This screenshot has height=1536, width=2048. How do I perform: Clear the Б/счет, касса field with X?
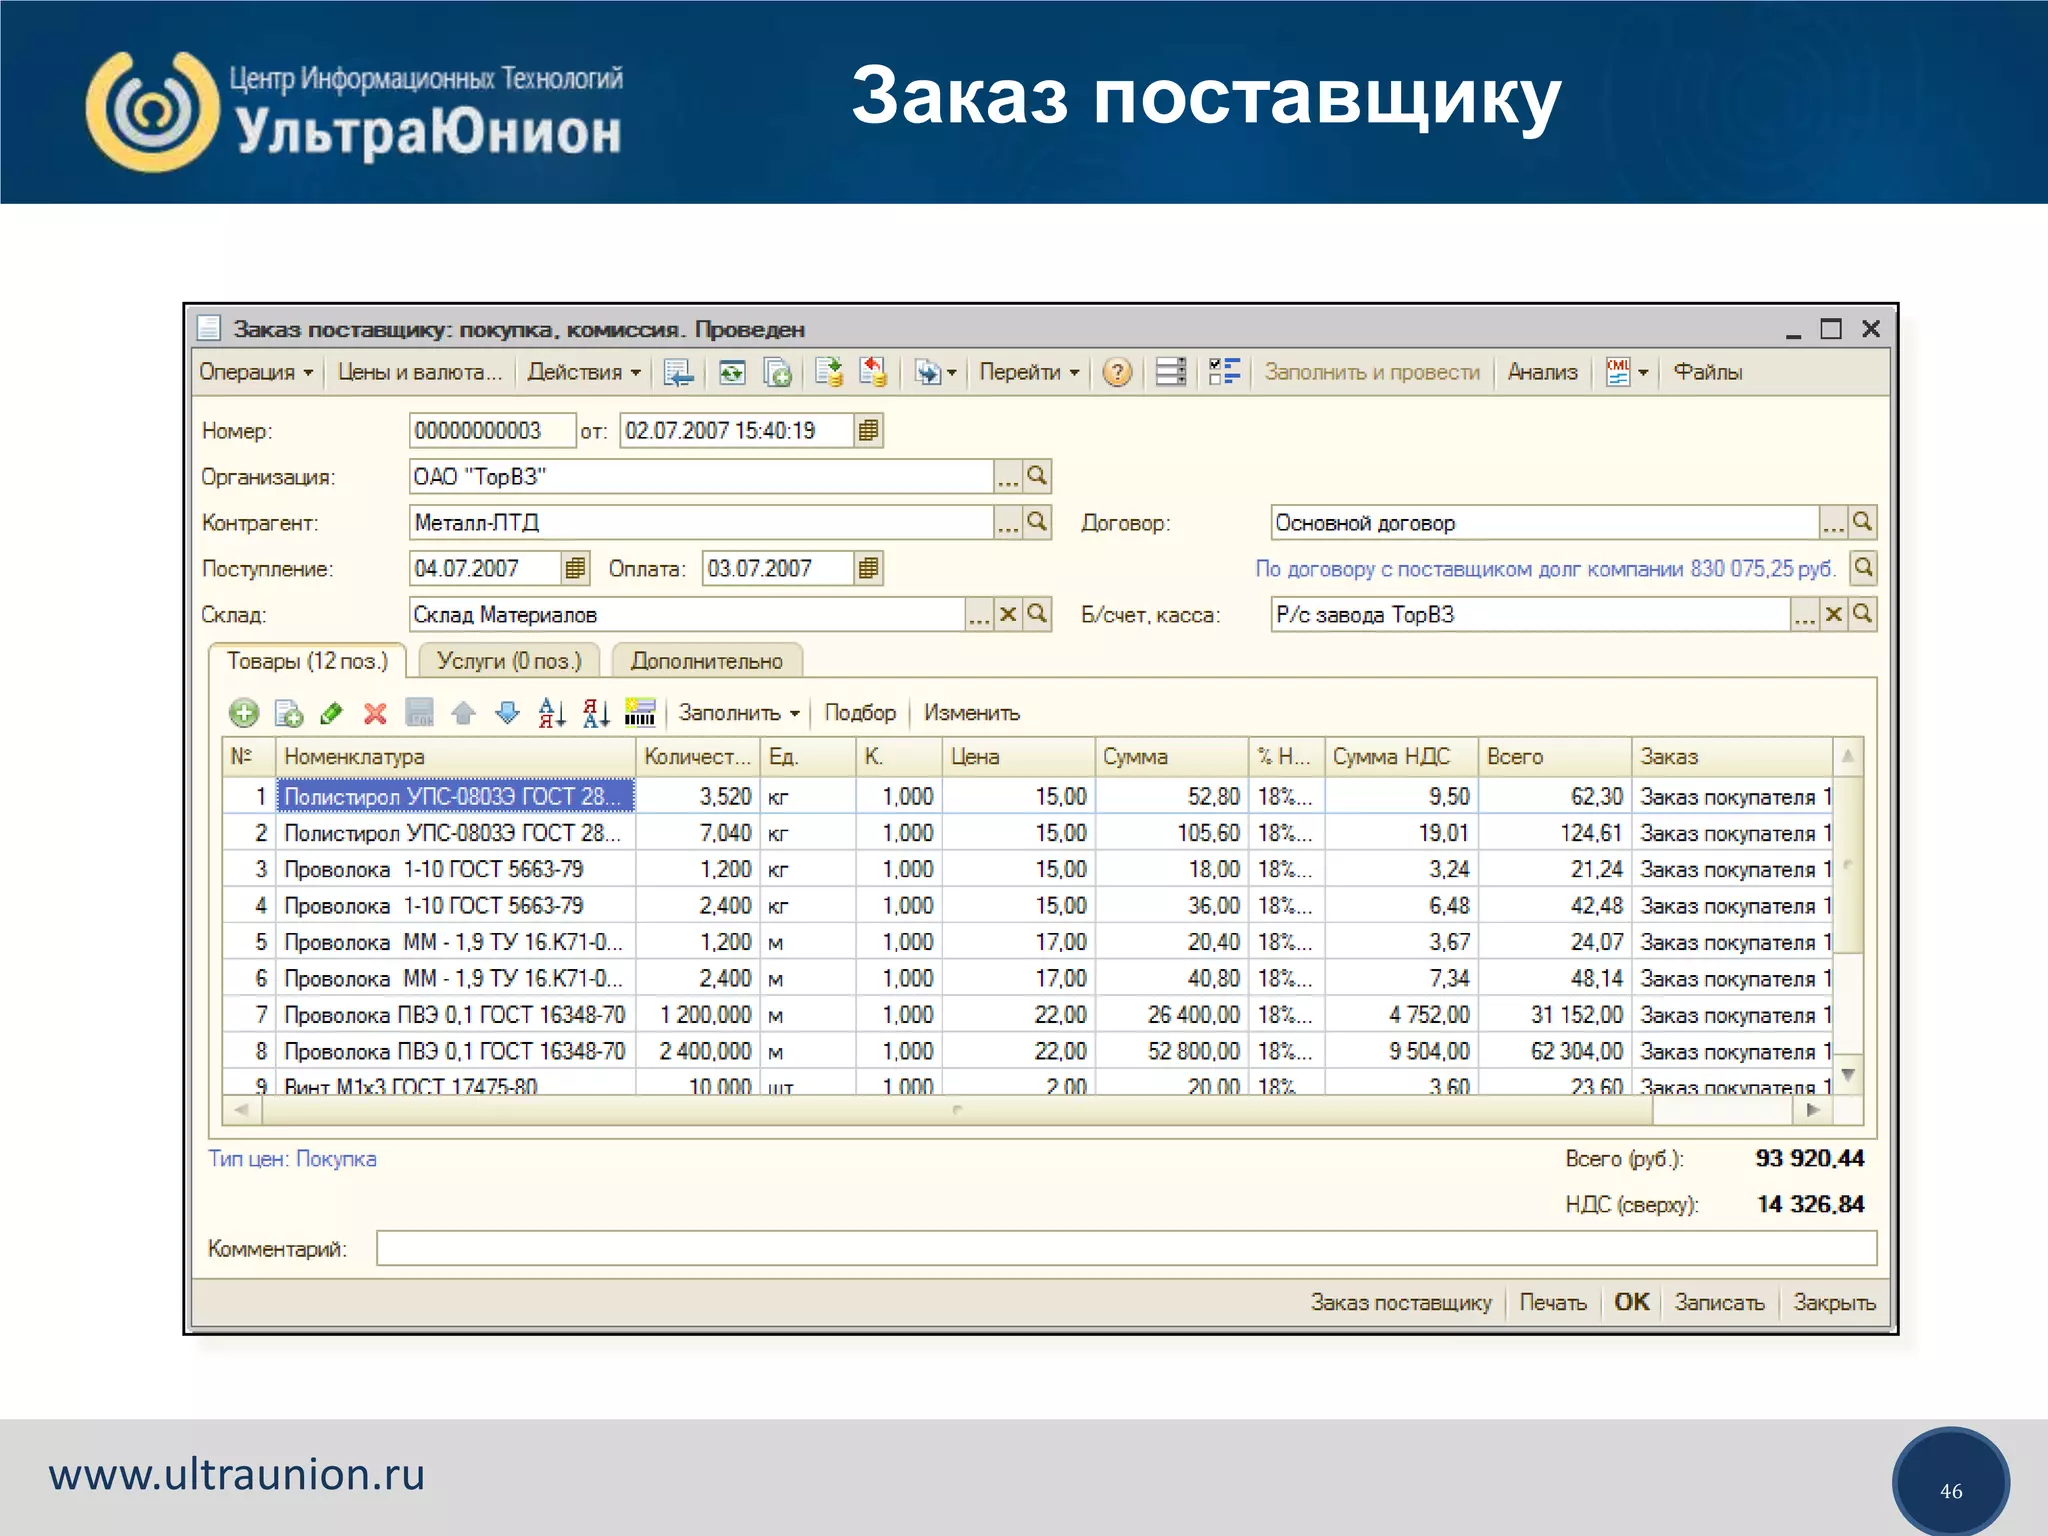[1833, 615]
